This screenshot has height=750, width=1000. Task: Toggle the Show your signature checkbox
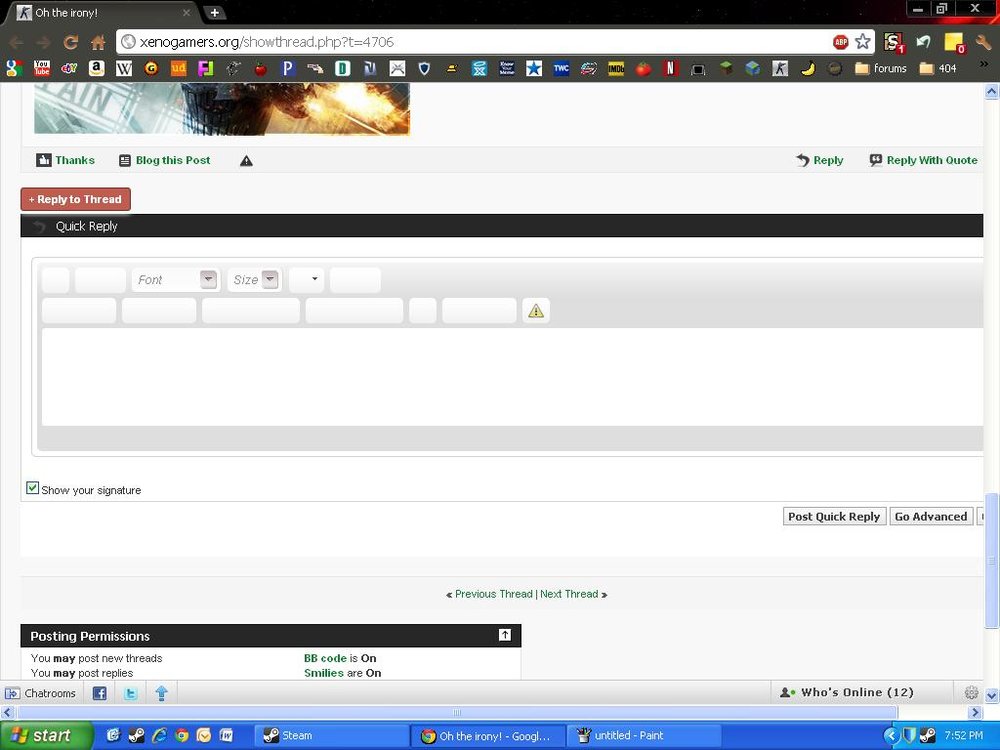pyautogui.click(x=33, y=488)
